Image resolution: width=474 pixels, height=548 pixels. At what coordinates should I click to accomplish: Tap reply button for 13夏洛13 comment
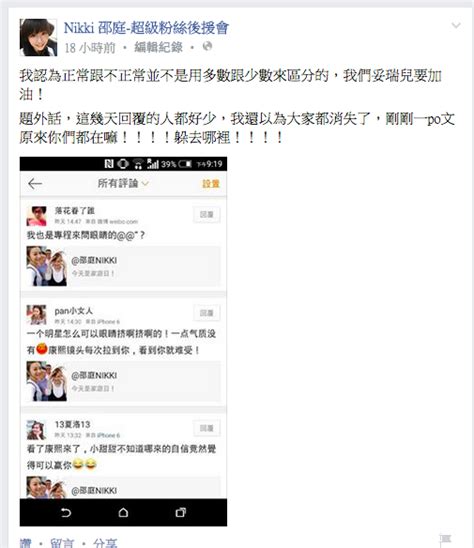pyautogui.click(x=207, y=428)
